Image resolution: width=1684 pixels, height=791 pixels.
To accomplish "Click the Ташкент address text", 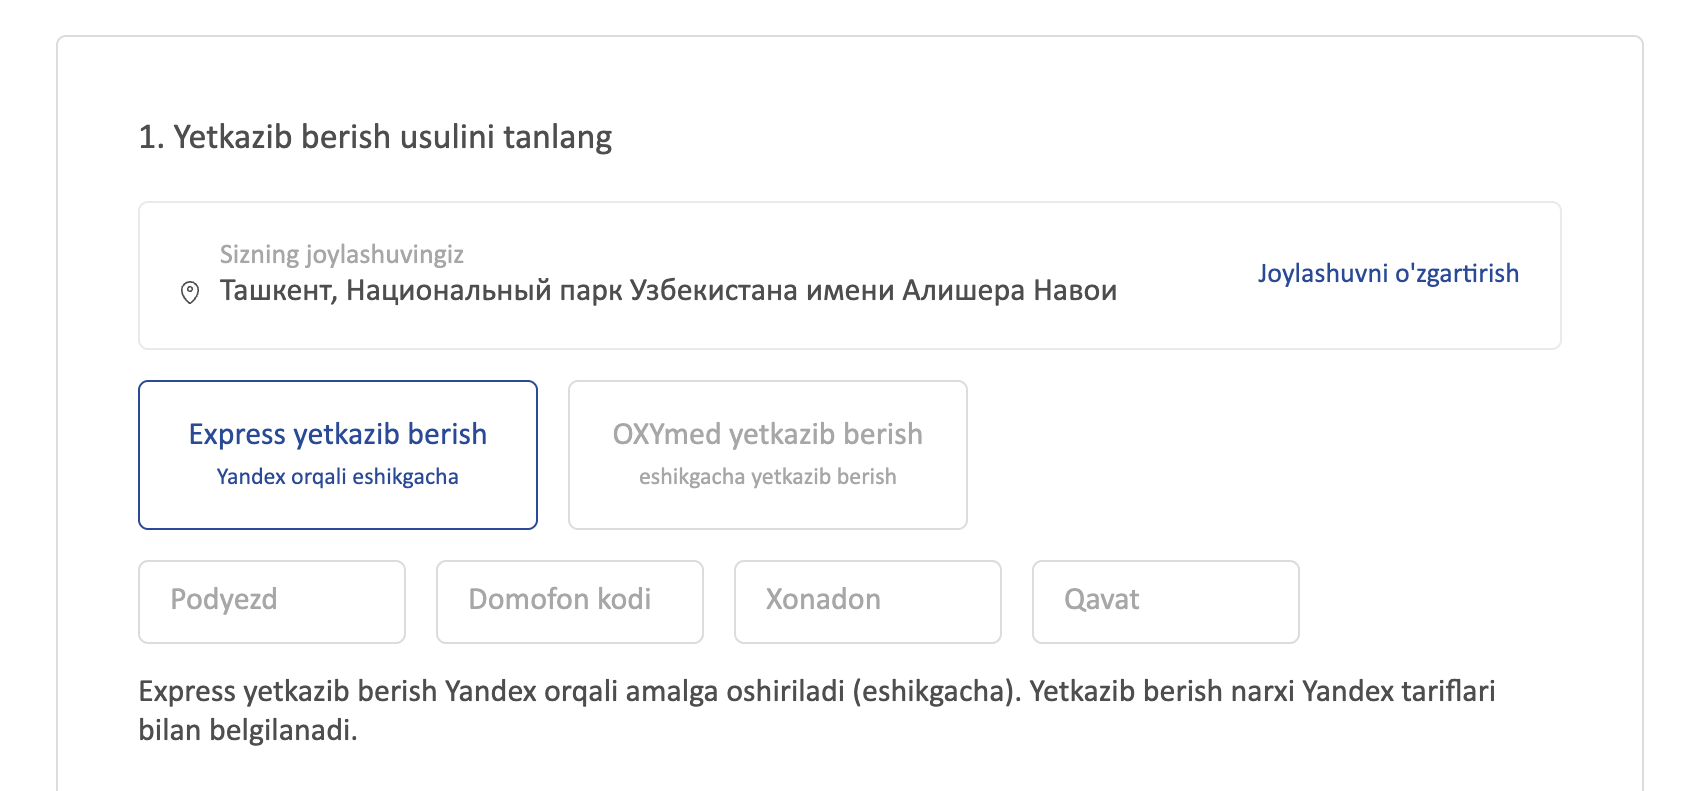I will coord(277,291).
